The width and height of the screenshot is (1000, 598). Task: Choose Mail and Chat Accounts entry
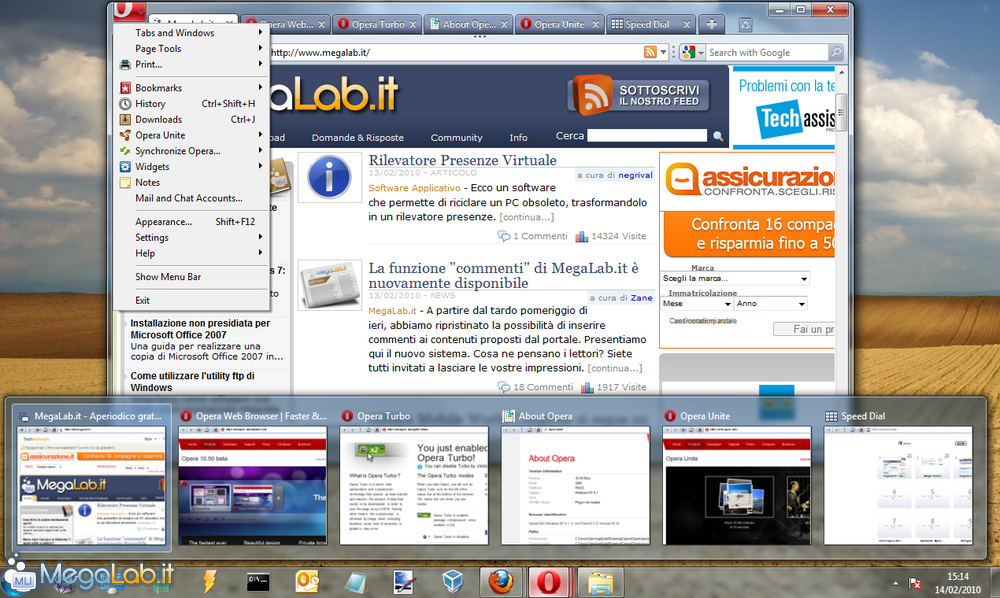(x=191, y=198)
